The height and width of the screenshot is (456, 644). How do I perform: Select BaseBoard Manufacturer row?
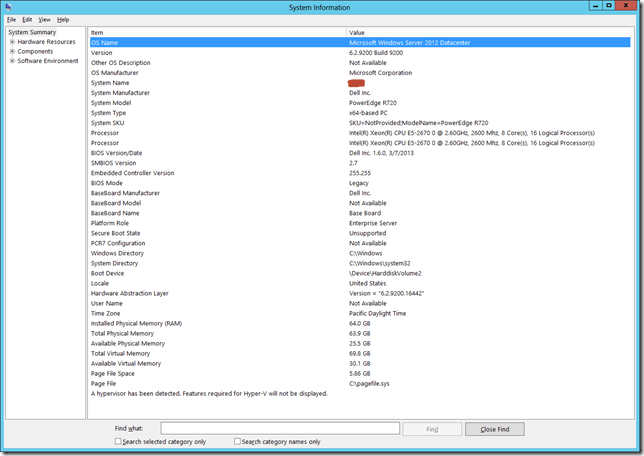click(x=360, y=193)
